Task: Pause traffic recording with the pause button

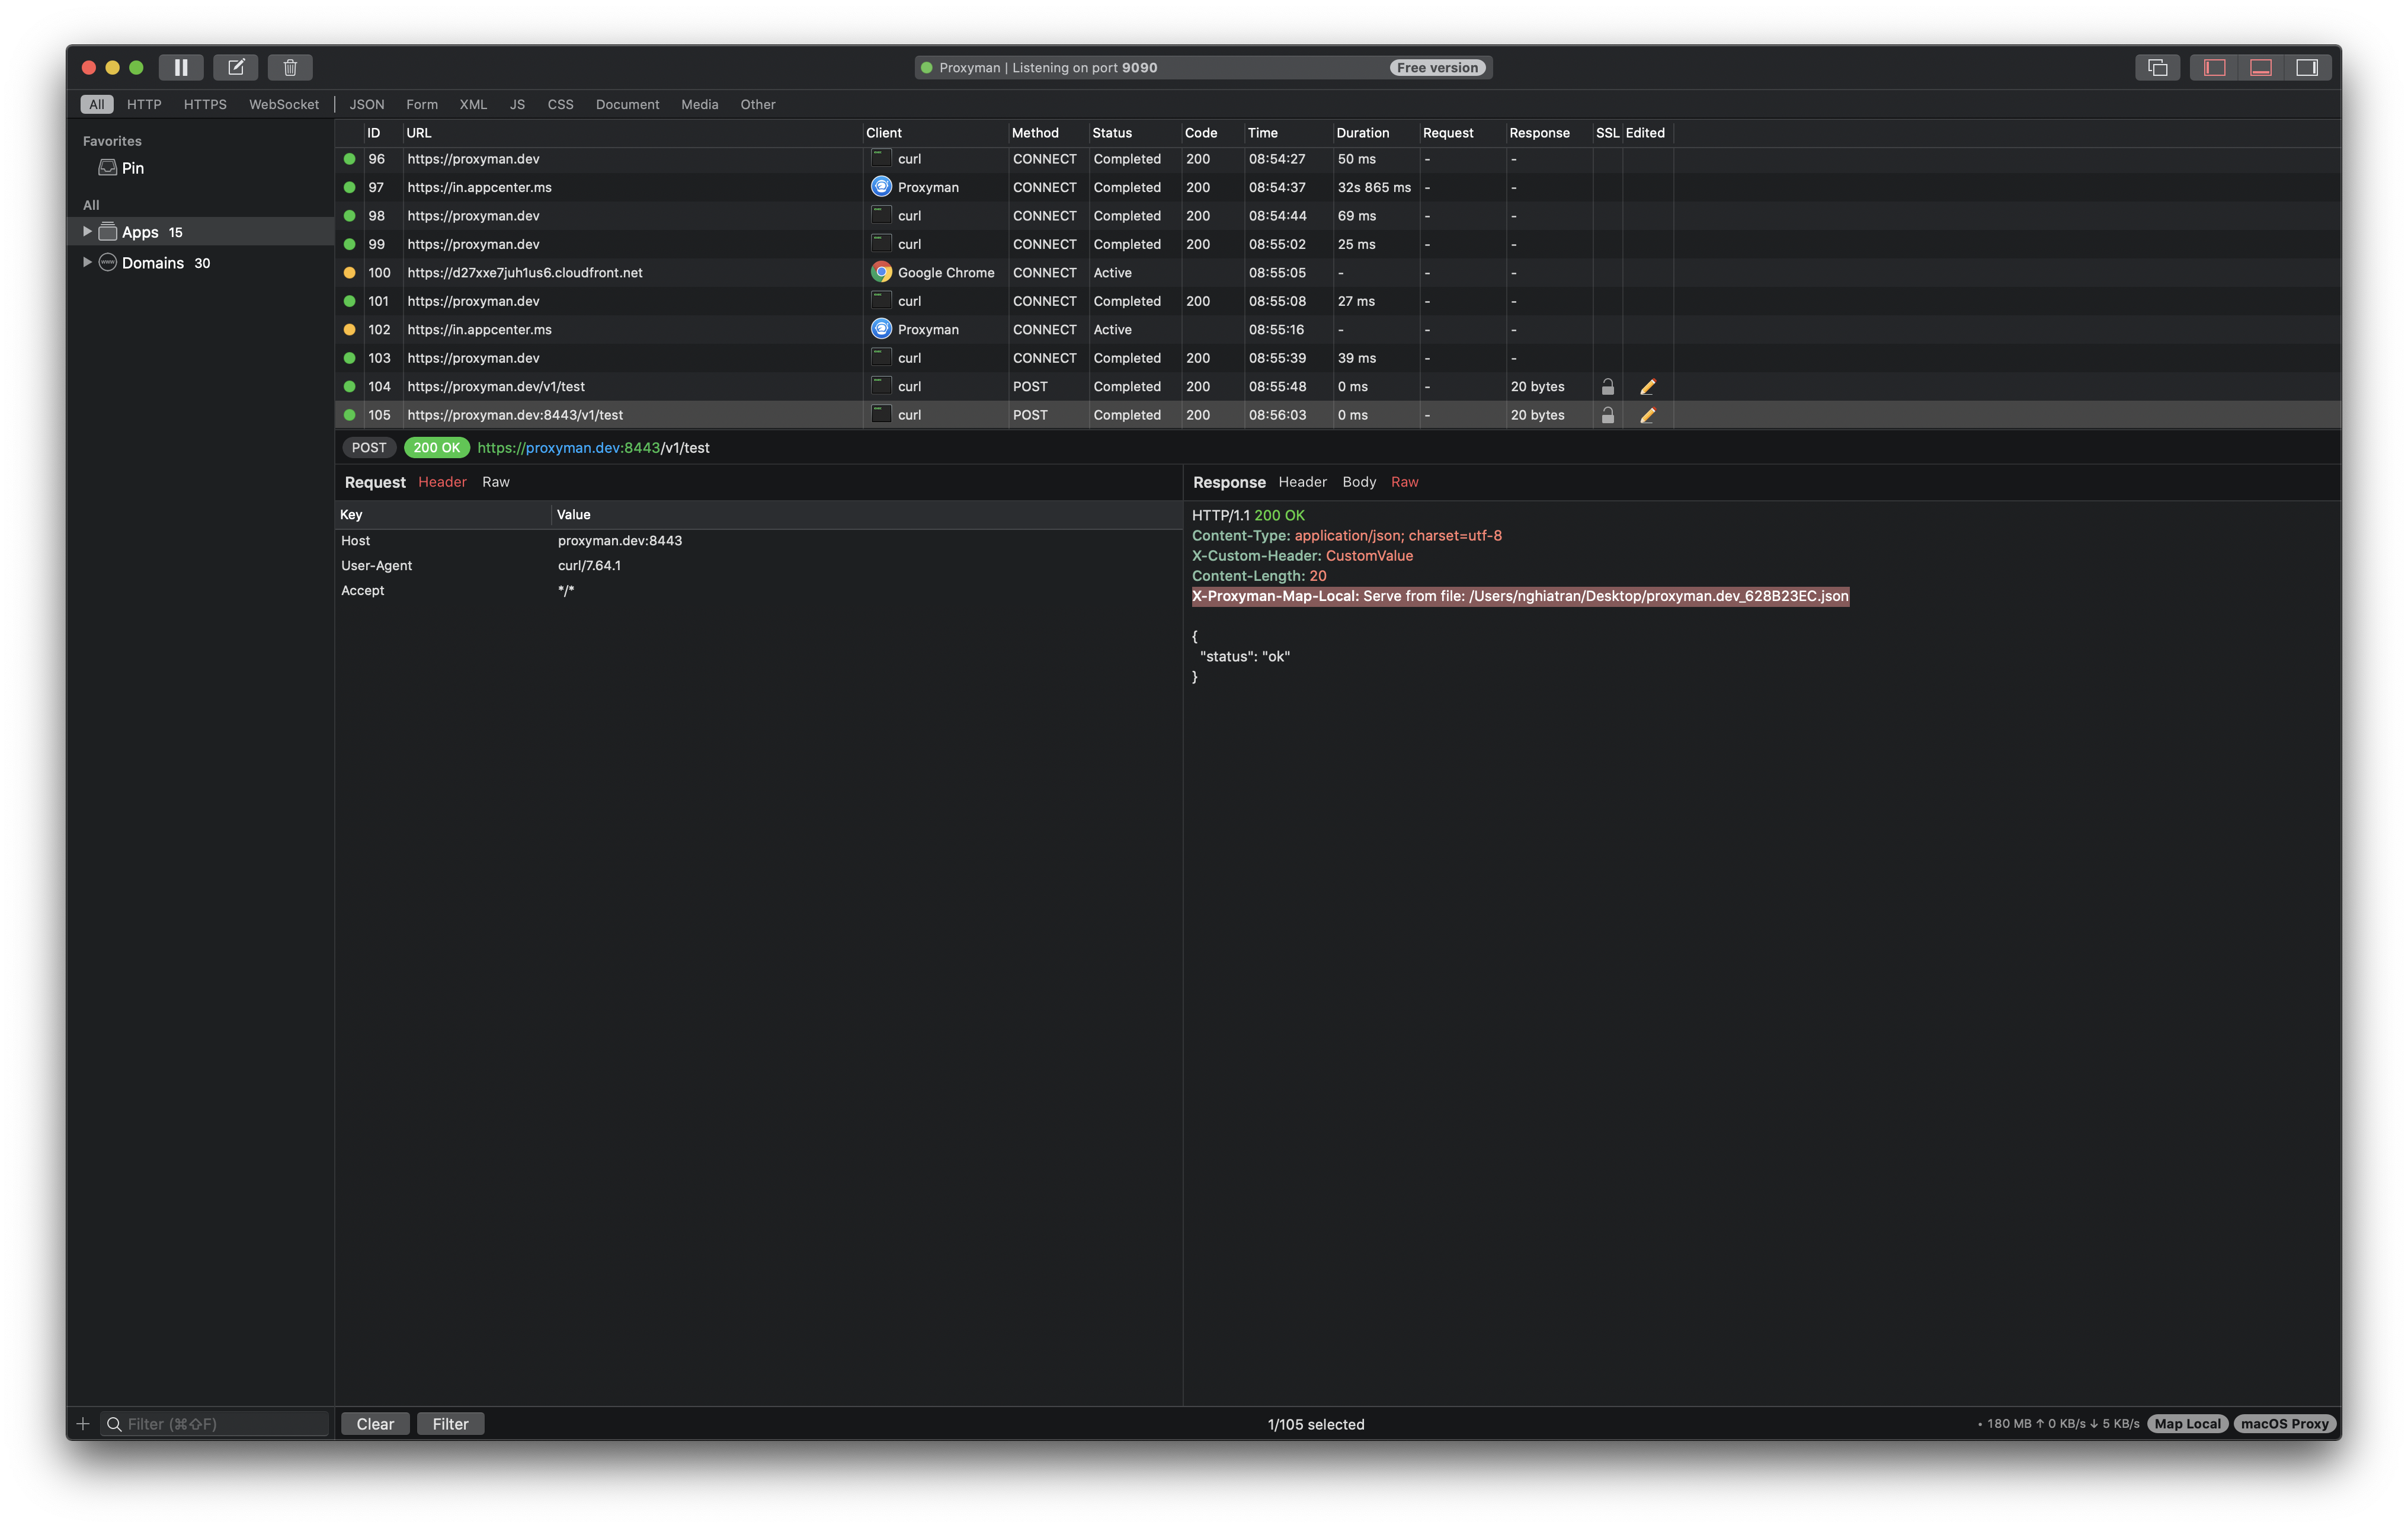Action: pyautogui.click(x=181, y=67)
